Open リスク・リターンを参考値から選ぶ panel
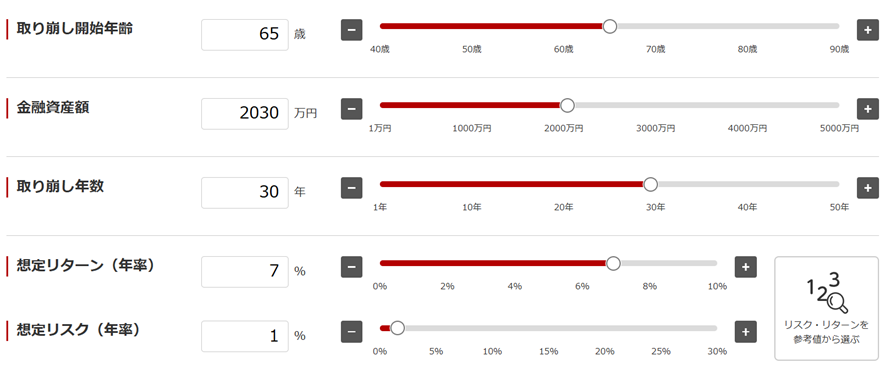This screenshot has width=886, height=366. [826, 308]
